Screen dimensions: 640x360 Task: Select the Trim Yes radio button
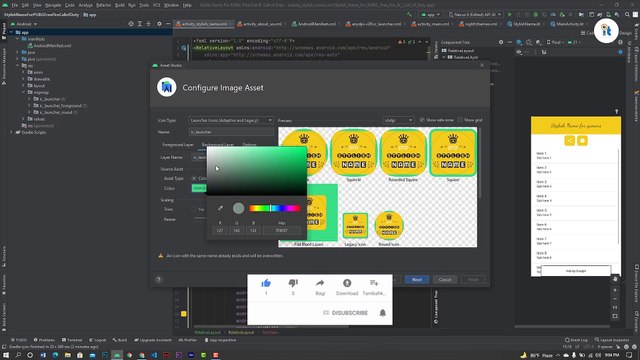[x=194, y=209]
